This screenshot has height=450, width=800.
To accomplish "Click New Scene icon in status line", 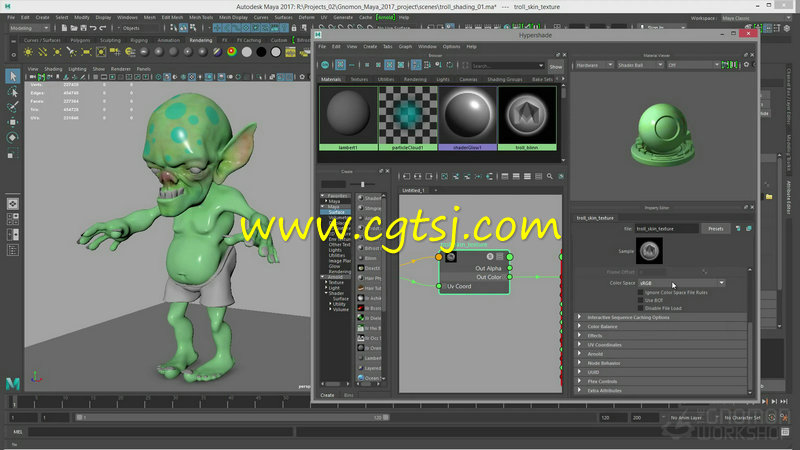I will click(x=64, y=28).
